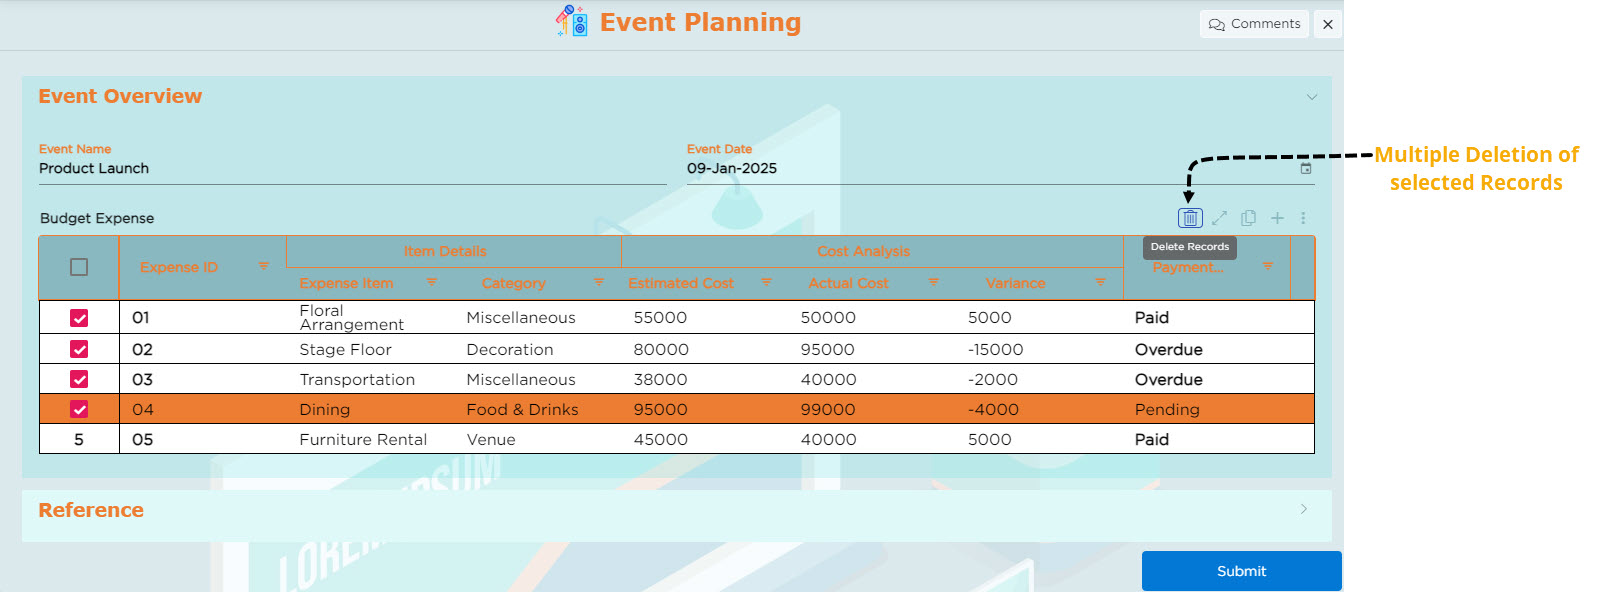Screen dimensions: 1599x592
Task: Click the copy records icon
Action: tap(1248, 218)
